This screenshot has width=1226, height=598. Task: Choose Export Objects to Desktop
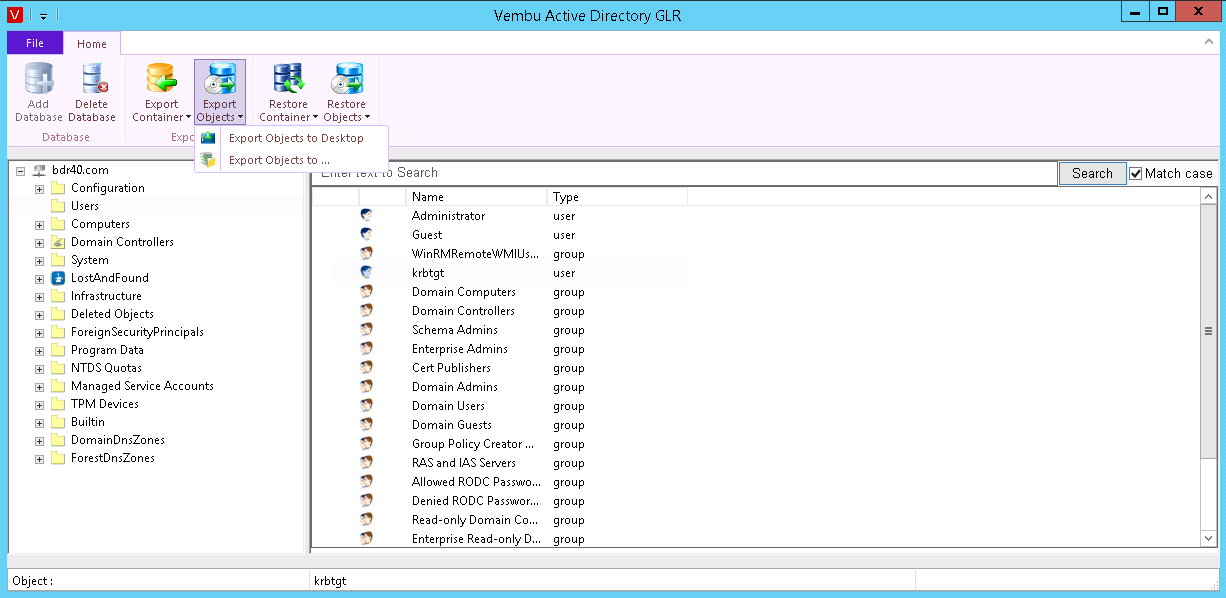[x=291, y=138]
